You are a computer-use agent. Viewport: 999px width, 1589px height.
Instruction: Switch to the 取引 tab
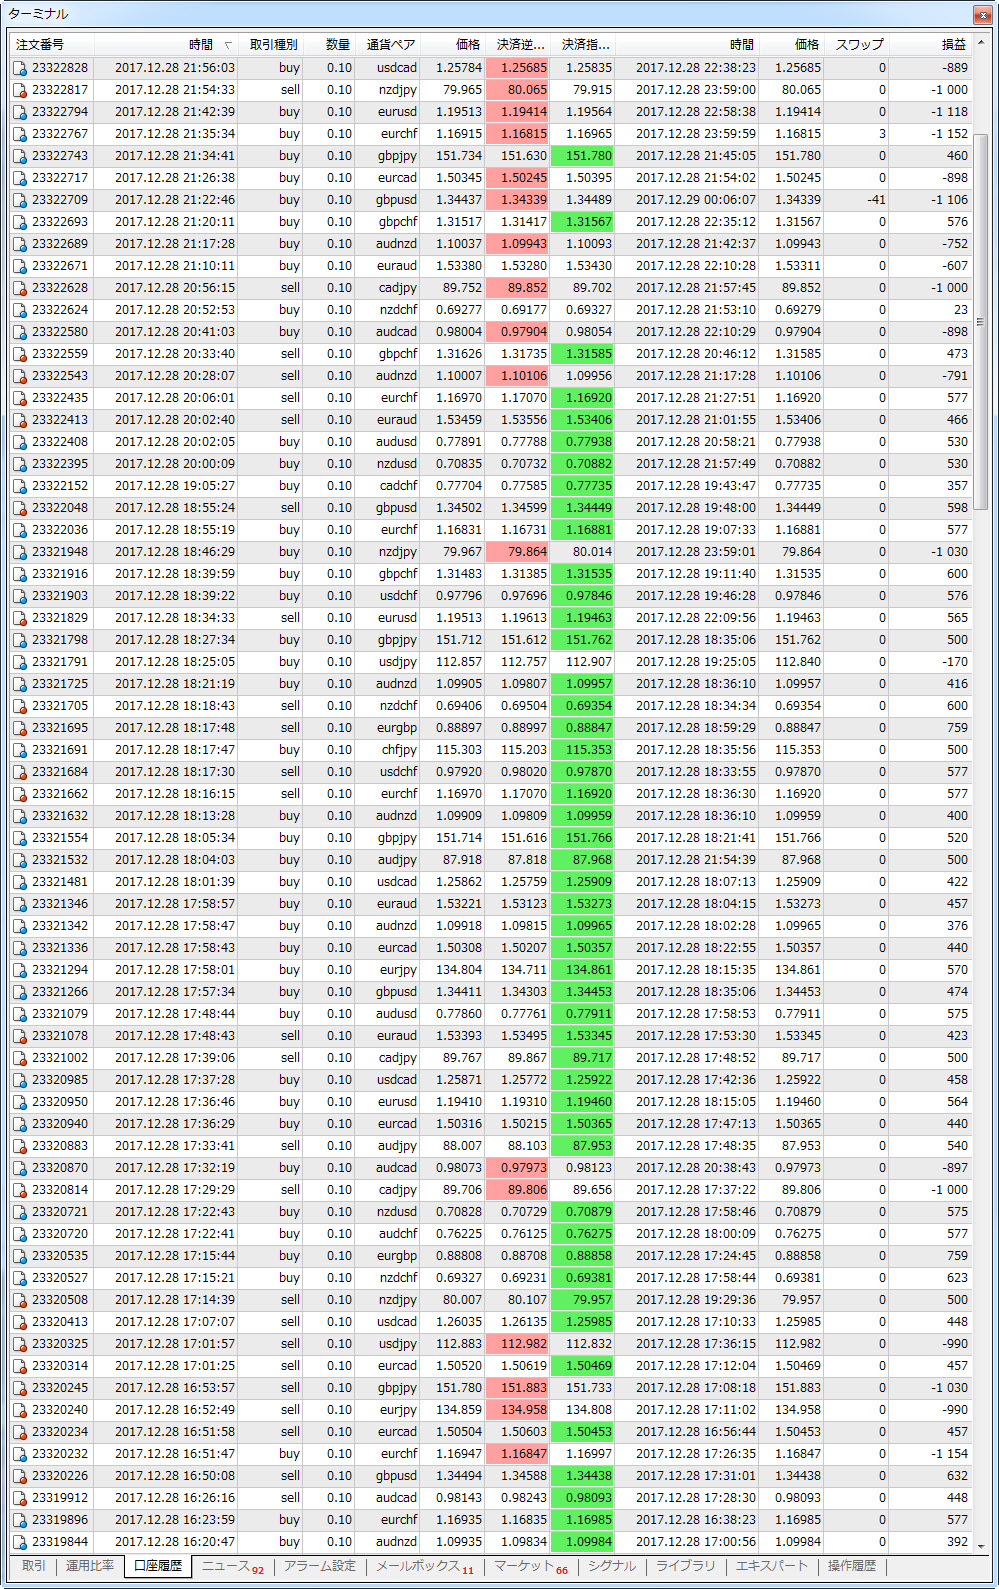click(34, 1566)
